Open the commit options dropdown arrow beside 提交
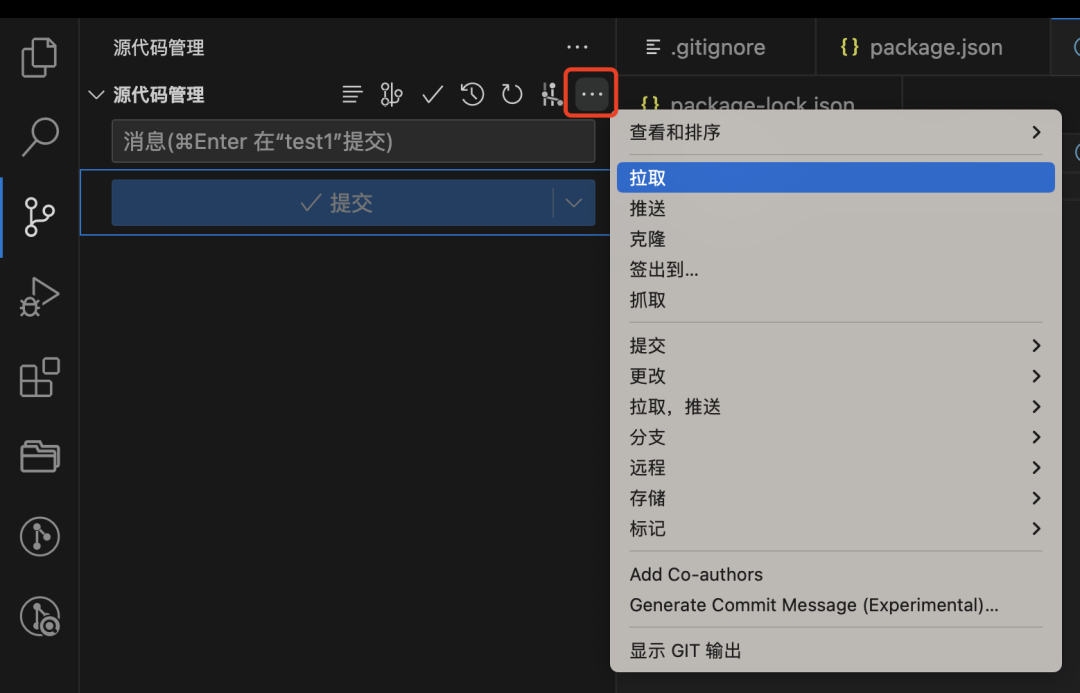 tap(573, 202)
